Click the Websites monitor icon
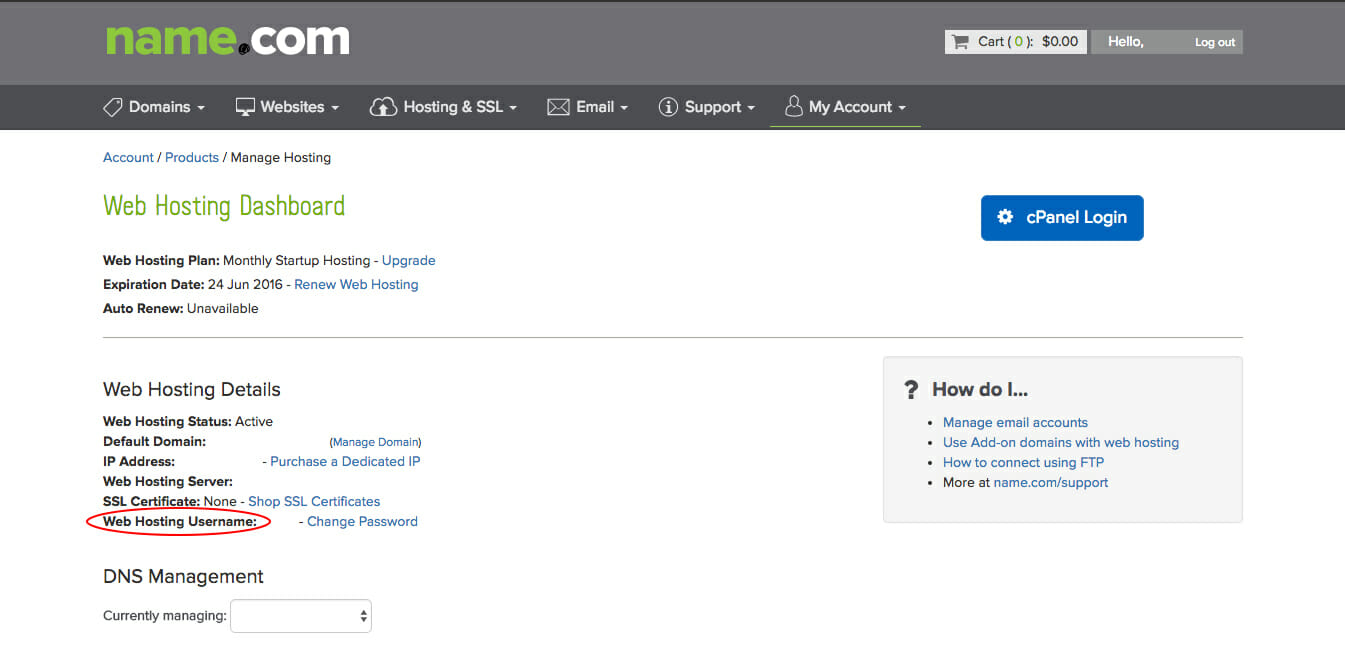This screenshot has height=646, width=1345. click(245, 107)
